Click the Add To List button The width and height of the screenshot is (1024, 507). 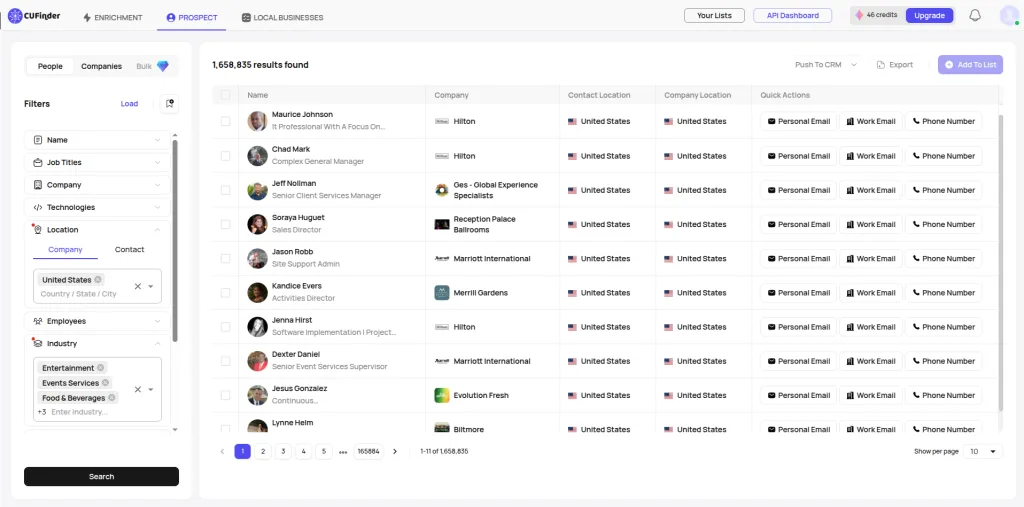970,65
